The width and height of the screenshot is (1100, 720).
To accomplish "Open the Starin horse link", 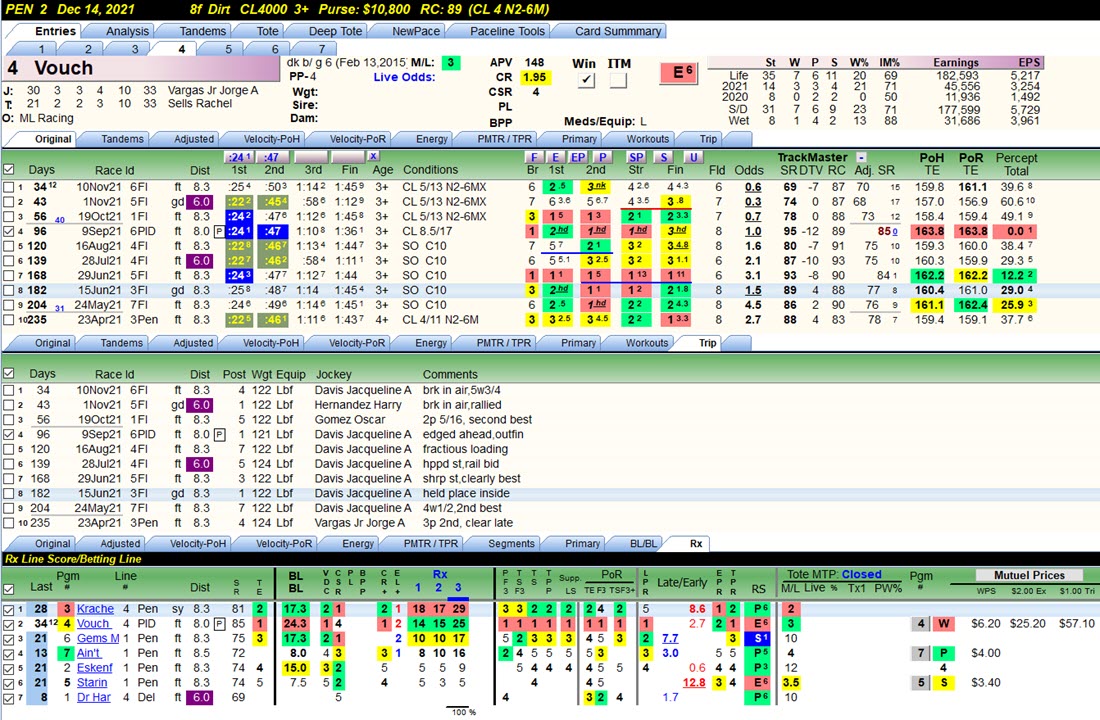I will tap(92, 683).
